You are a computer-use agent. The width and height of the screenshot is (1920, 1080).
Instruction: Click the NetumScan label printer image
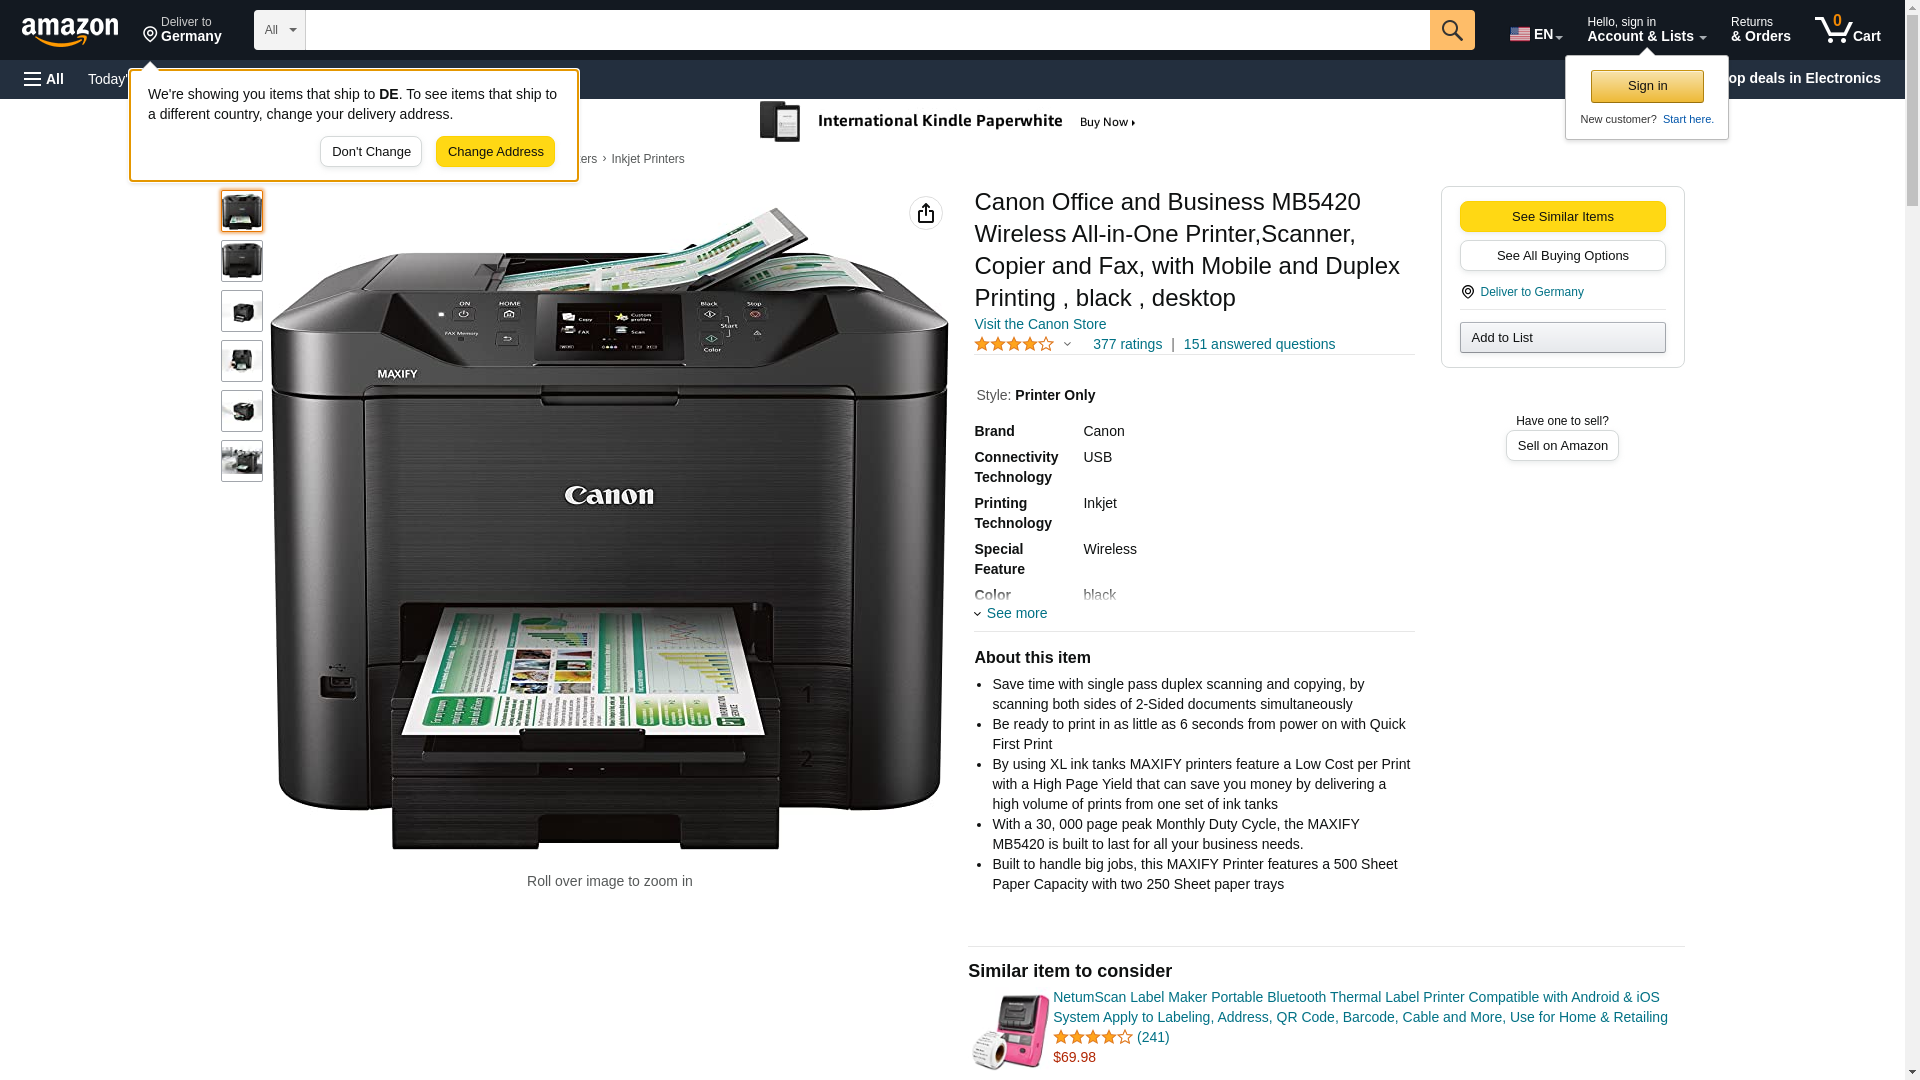(x=1010, y=1031)
